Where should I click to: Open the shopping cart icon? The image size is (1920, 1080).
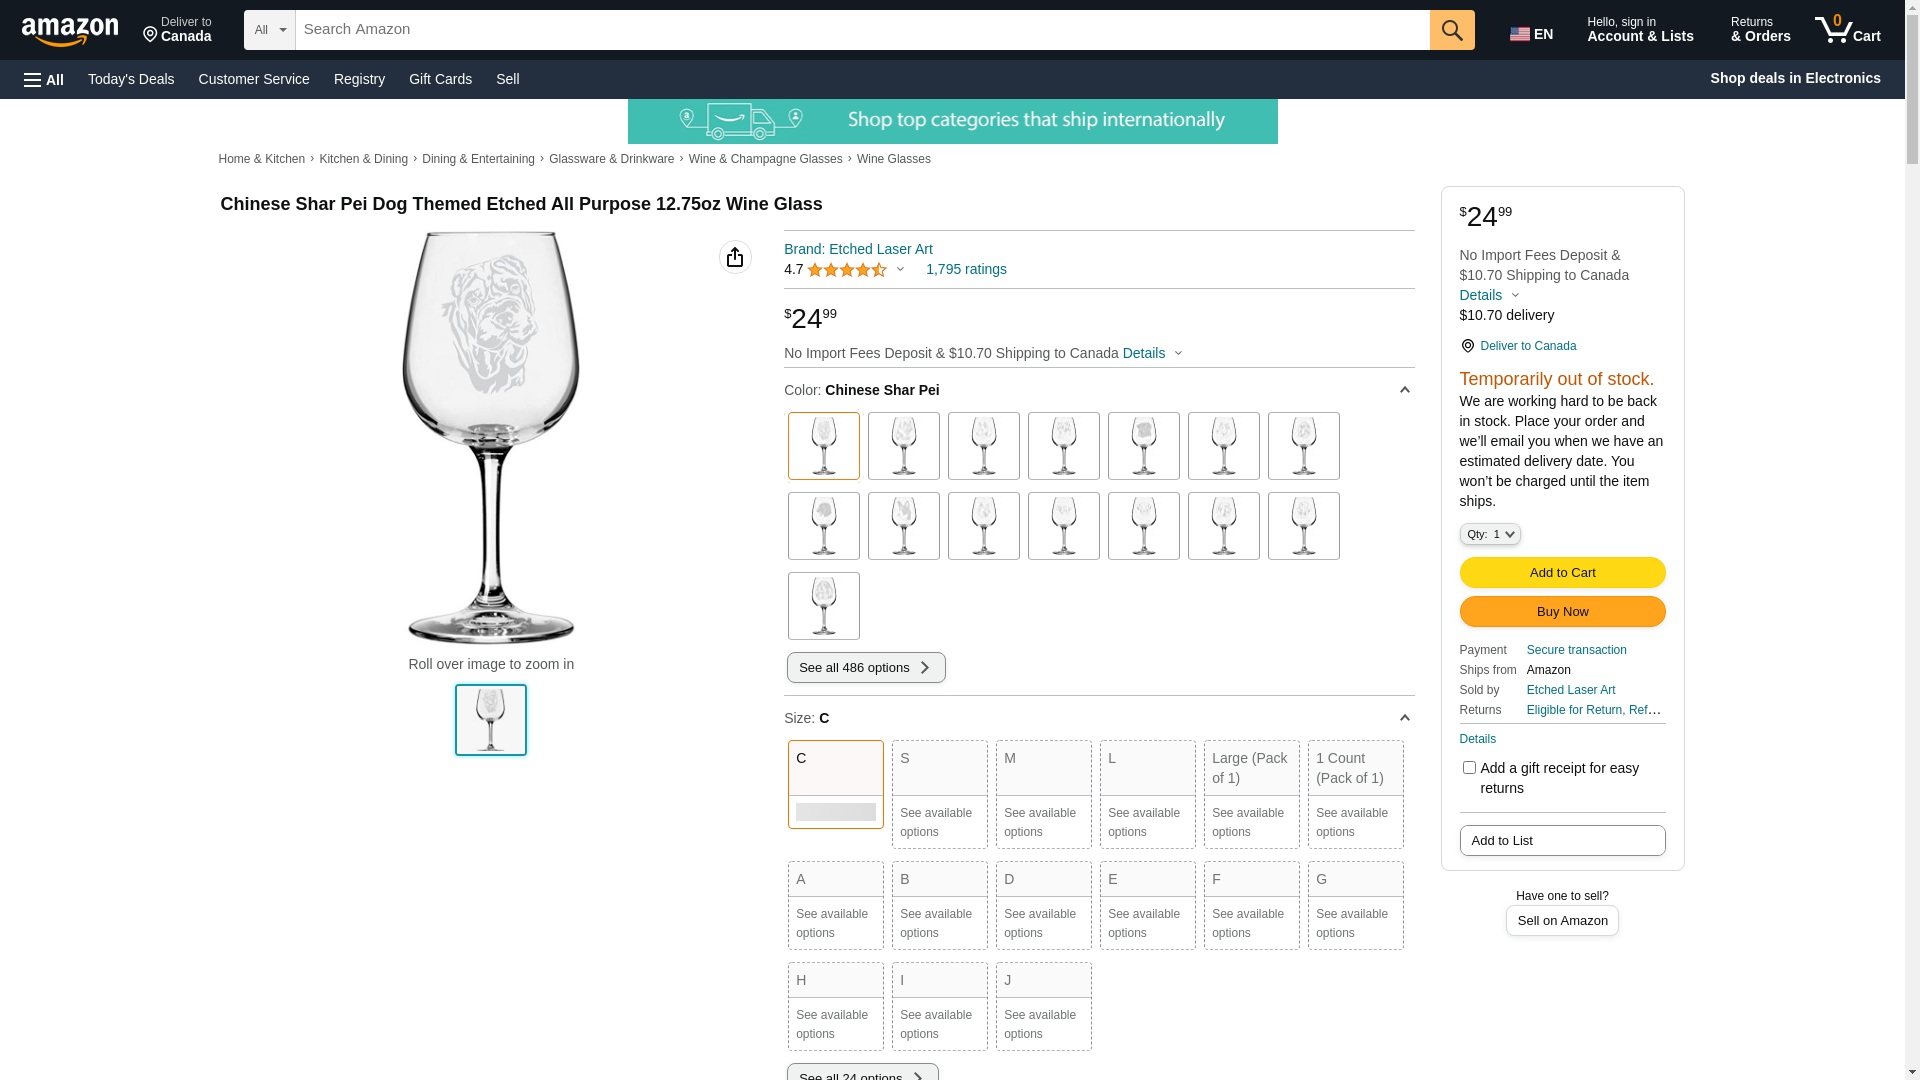[1848, 30]
